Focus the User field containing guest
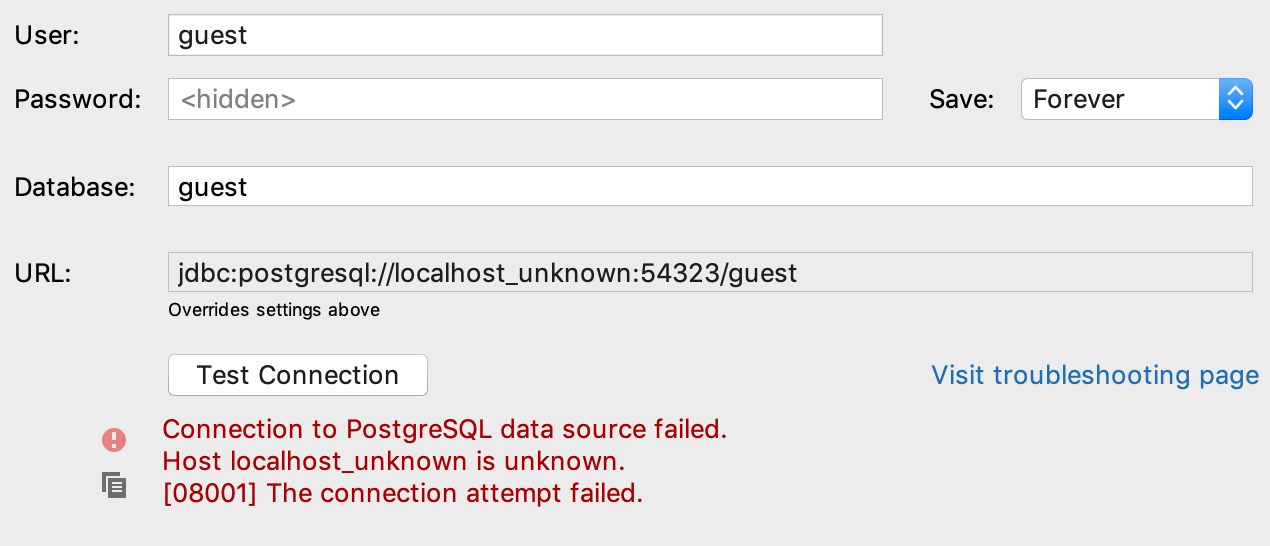Viewport: 1270px width, 546px height. (x=525, y=35)
